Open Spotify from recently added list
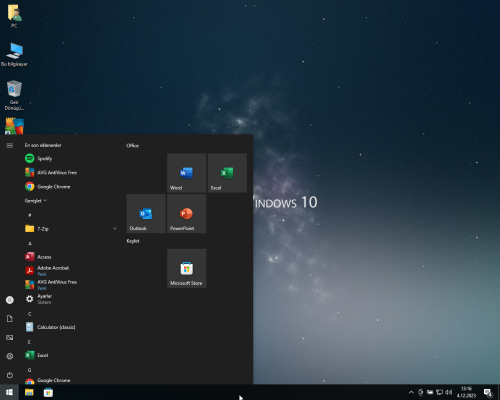The image size is (500, 400). tap(71, 158)
